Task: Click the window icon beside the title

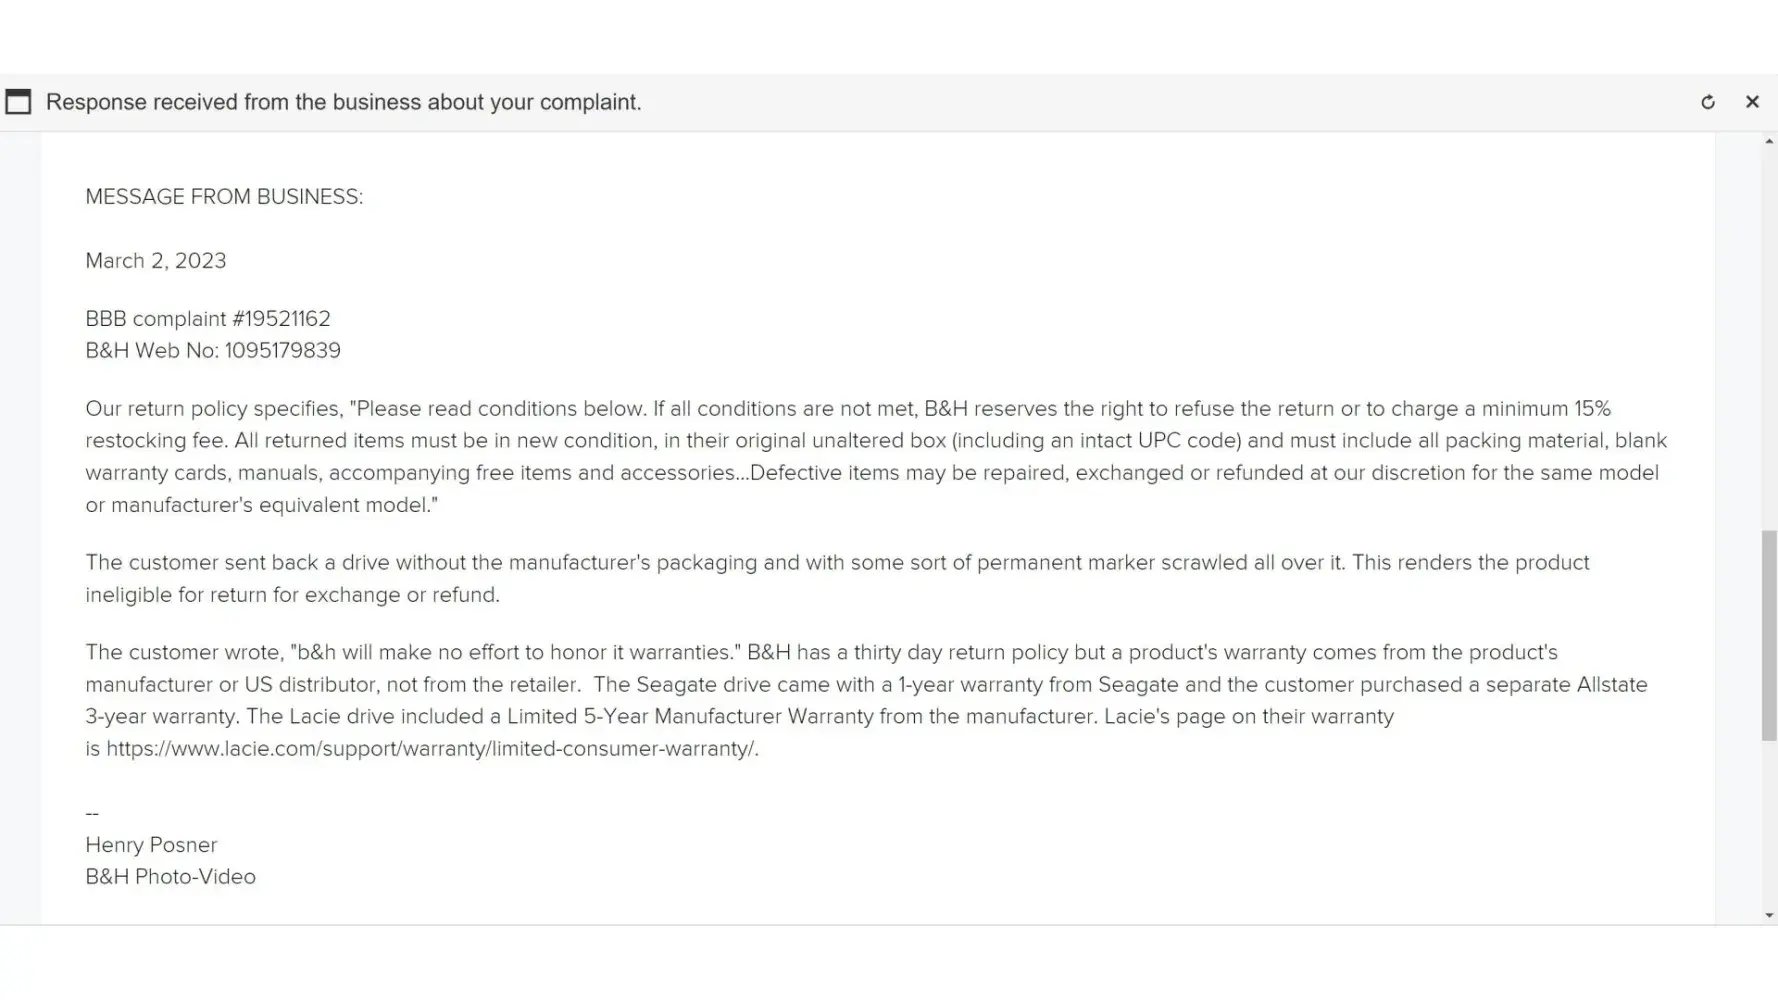Action: click(x=18, y=102)
